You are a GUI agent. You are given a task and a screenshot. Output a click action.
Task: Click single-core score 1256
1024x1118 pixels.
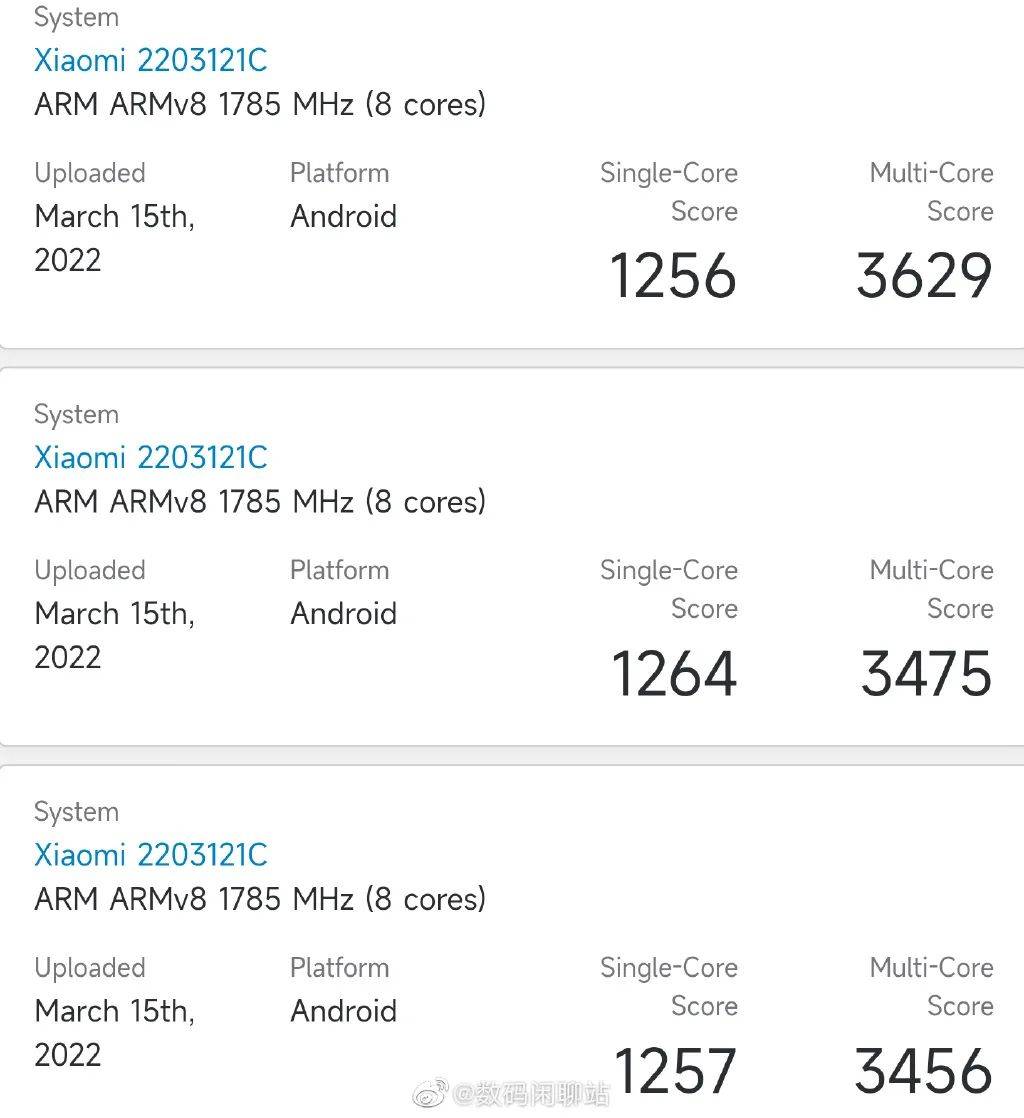pos(672,275)
